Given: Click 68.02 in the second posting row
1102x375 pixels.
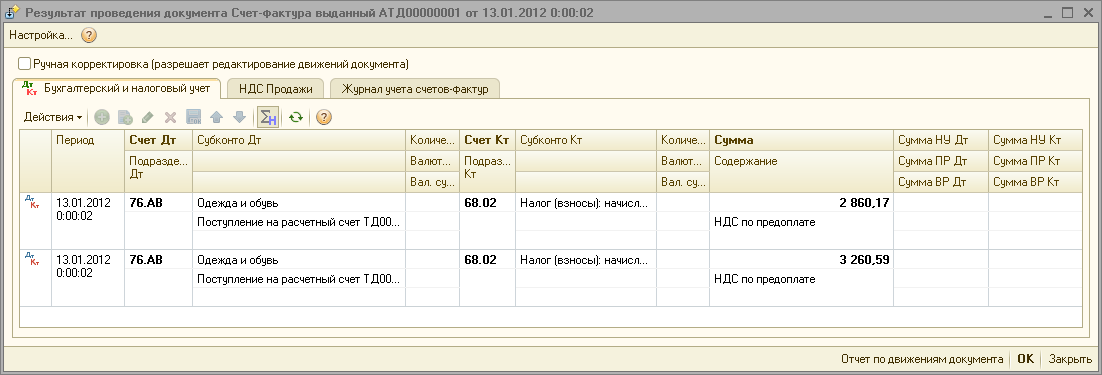Looking at the screenshot, I should click(481, 259).
